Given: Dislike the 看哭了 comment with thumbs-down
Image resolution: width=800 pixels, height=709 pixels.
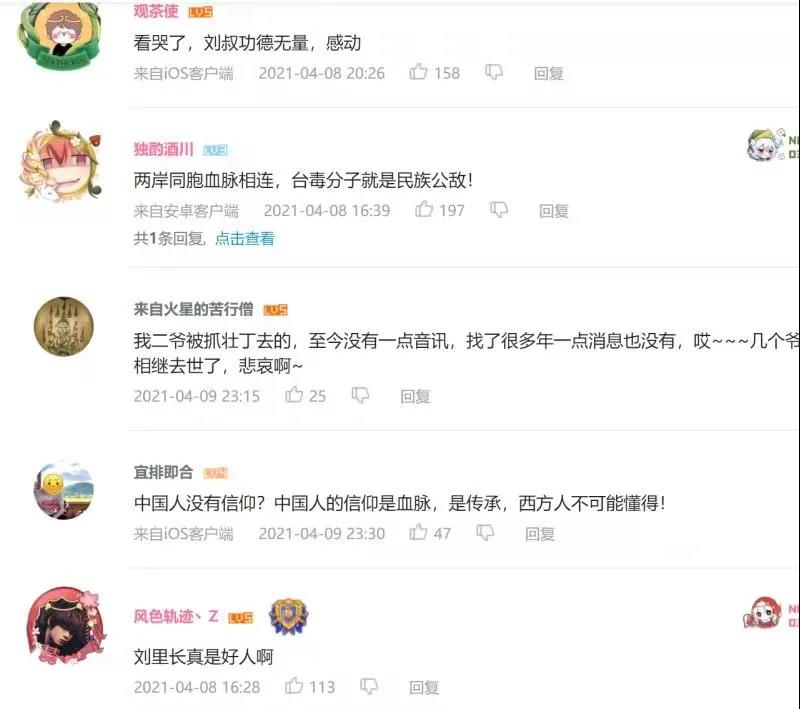Looking at the screenshot, I should 494,72.
